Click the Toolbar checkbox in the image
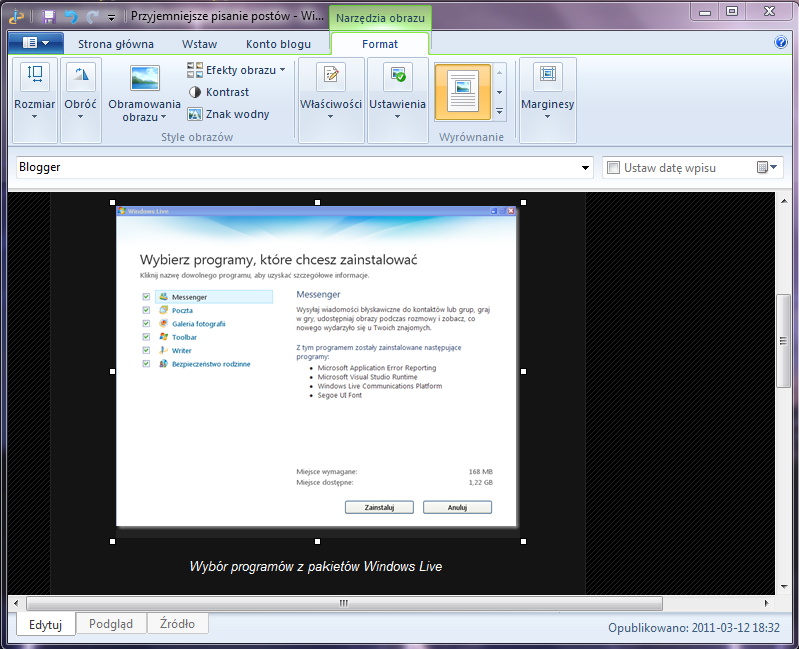The width and height of the screenshot is (799, 649). [146, 337]
